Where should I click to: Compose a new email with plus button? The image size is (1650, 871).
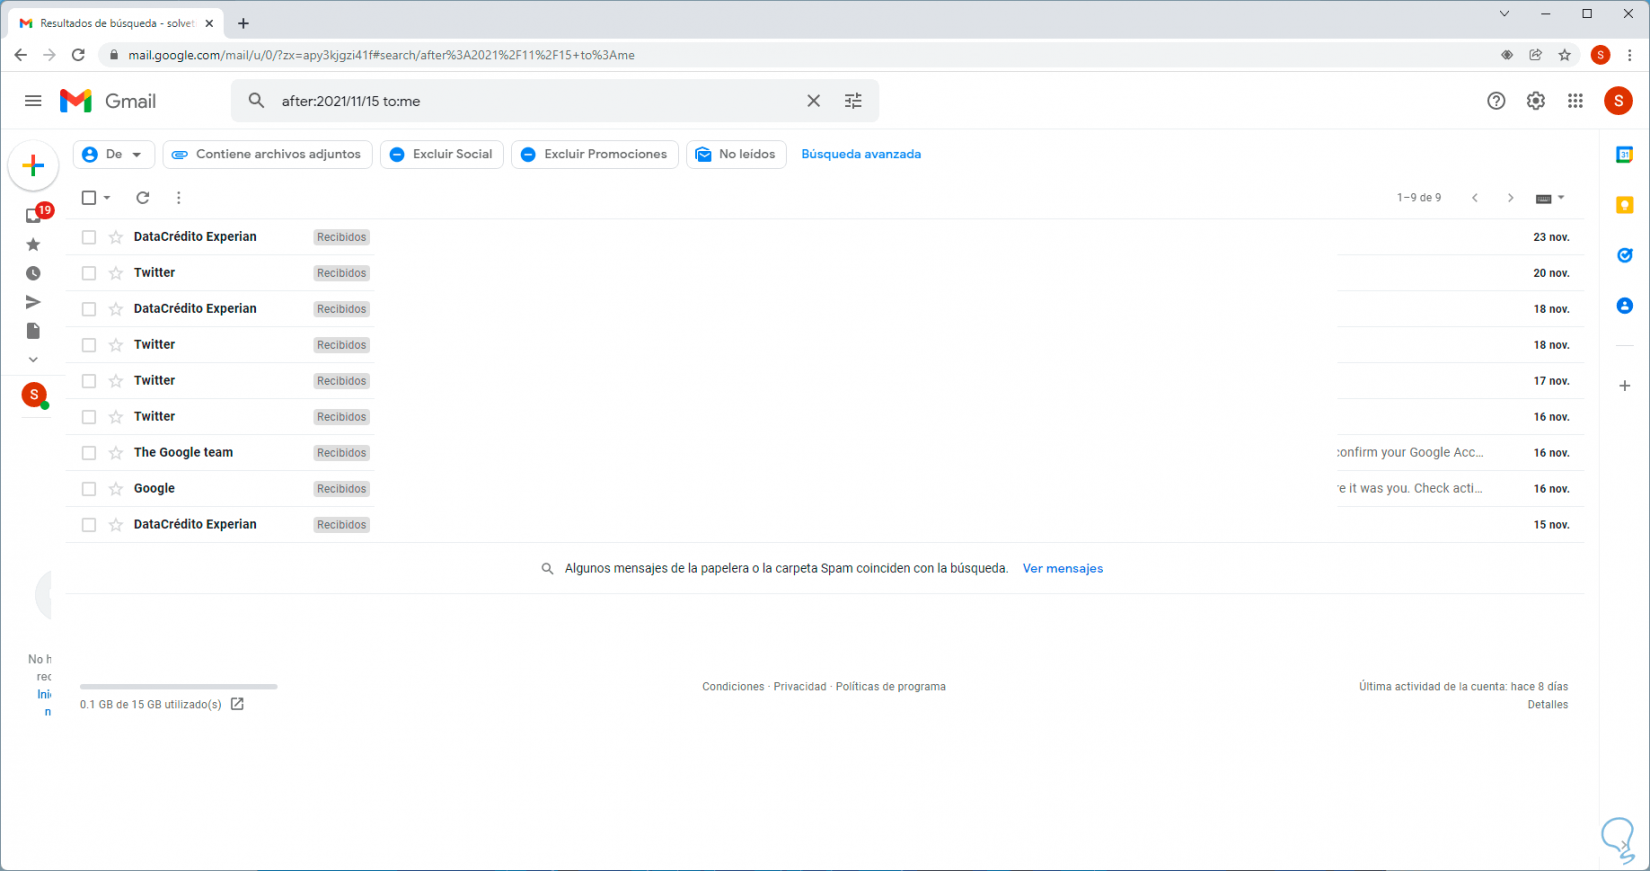point(33,165)
